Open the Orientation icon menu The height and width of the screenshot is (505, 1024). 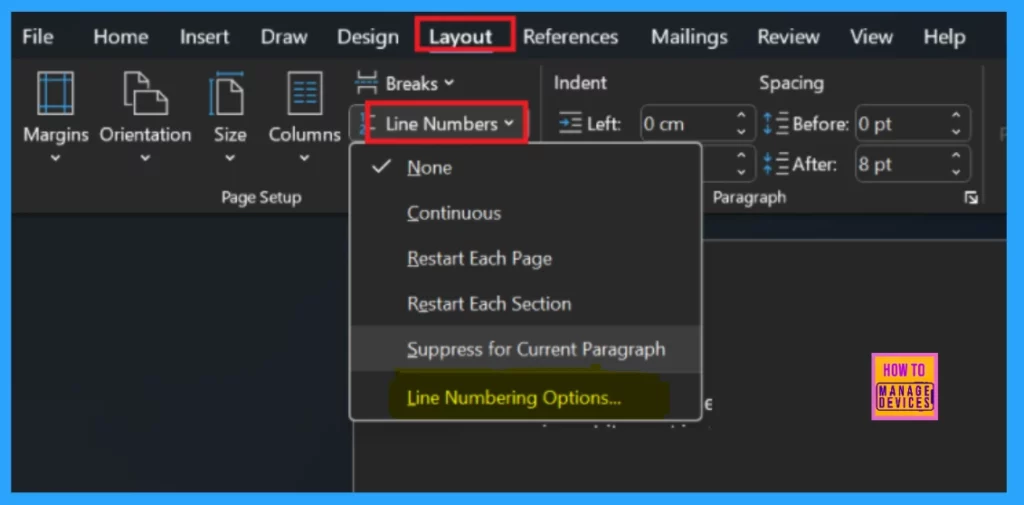pos(146,93)
